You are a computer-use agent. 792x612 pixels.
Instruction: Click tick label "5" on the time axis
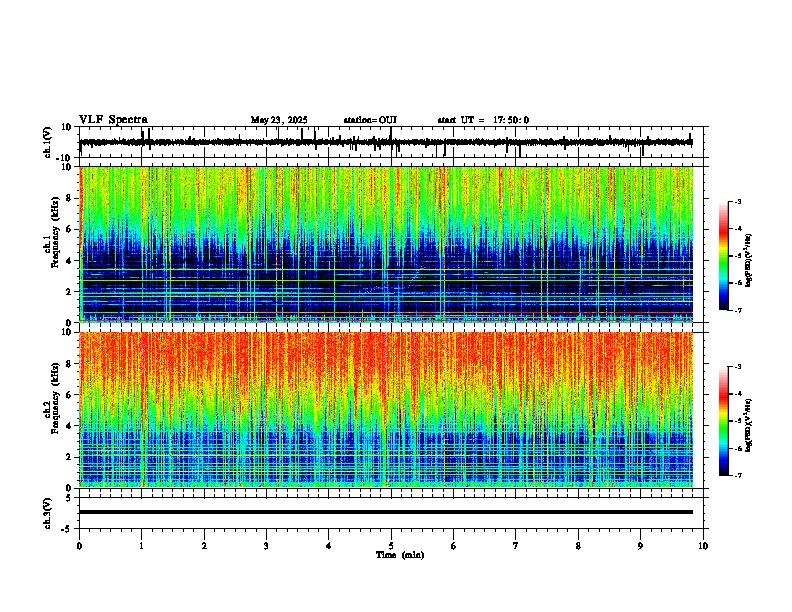[x=391, y=546]
